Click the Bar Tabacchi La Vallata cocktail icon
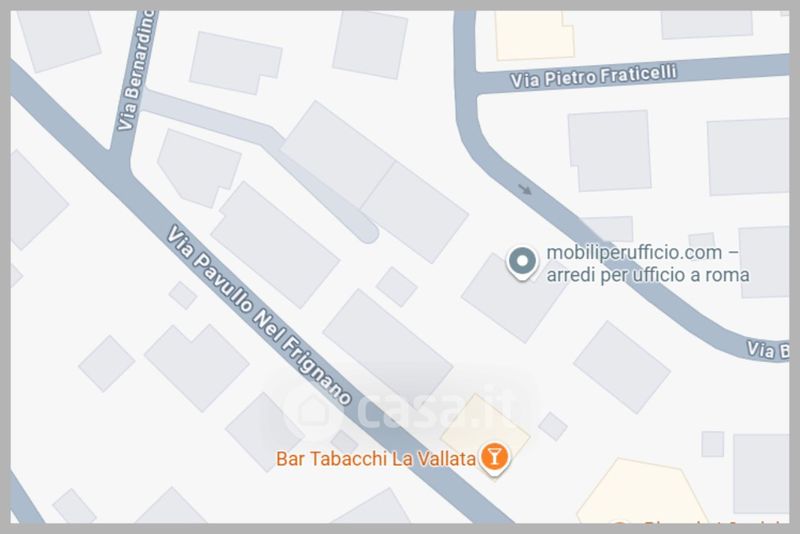Screen dimensions: 800x534 (494, 457)
